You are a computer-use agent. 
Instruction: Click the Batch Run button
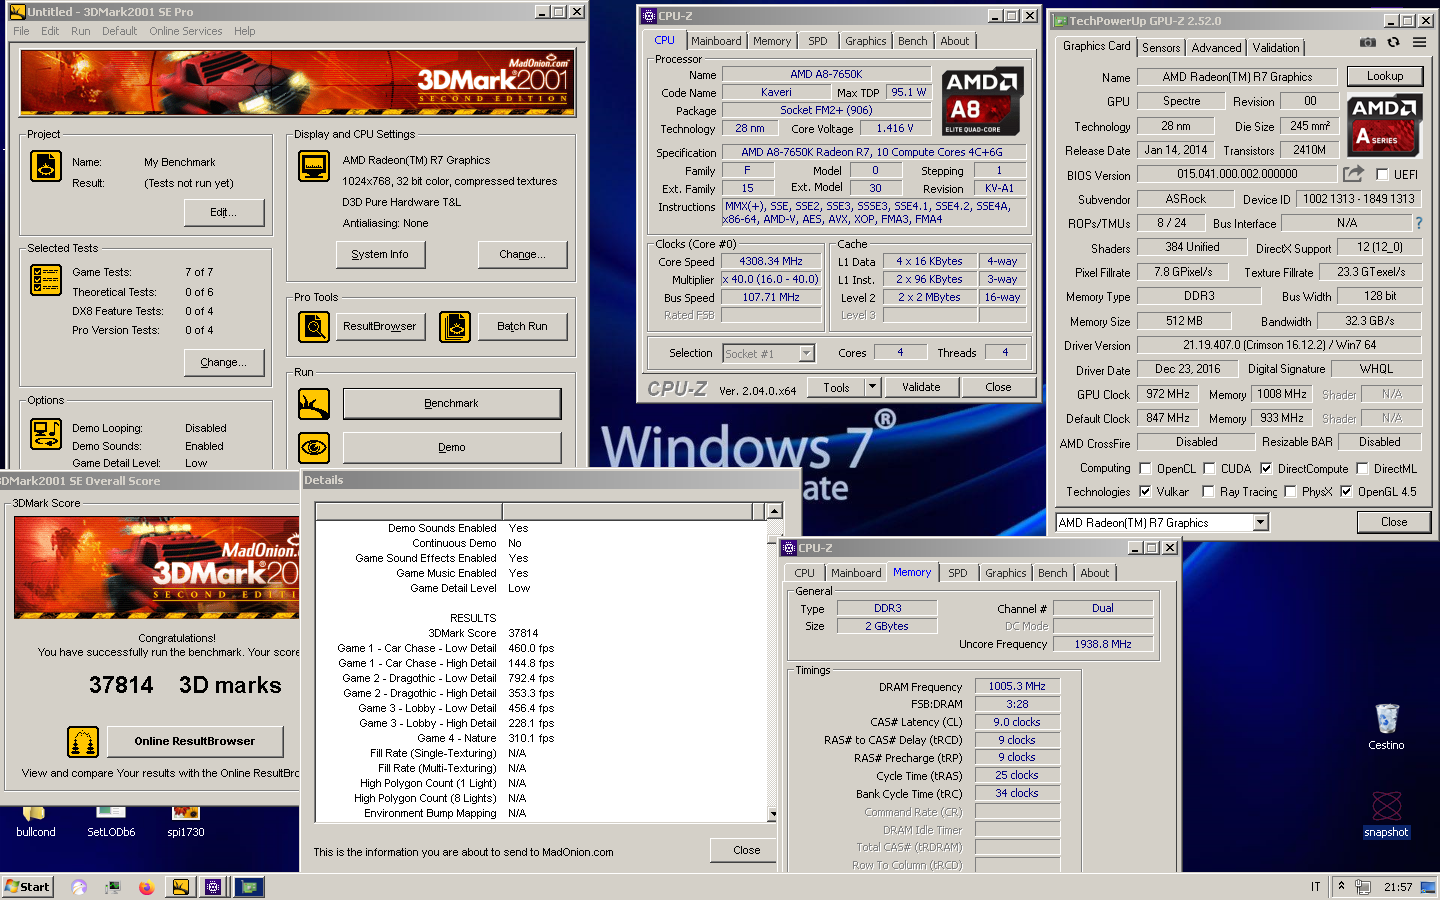tap(523, 326)
